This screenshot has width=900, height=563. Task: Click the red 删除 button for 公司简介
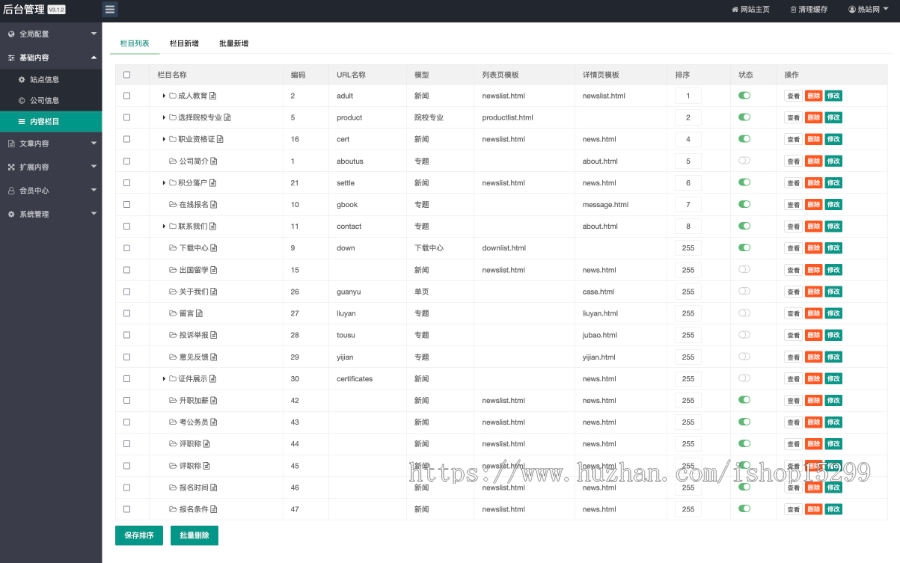coord(813,161)
